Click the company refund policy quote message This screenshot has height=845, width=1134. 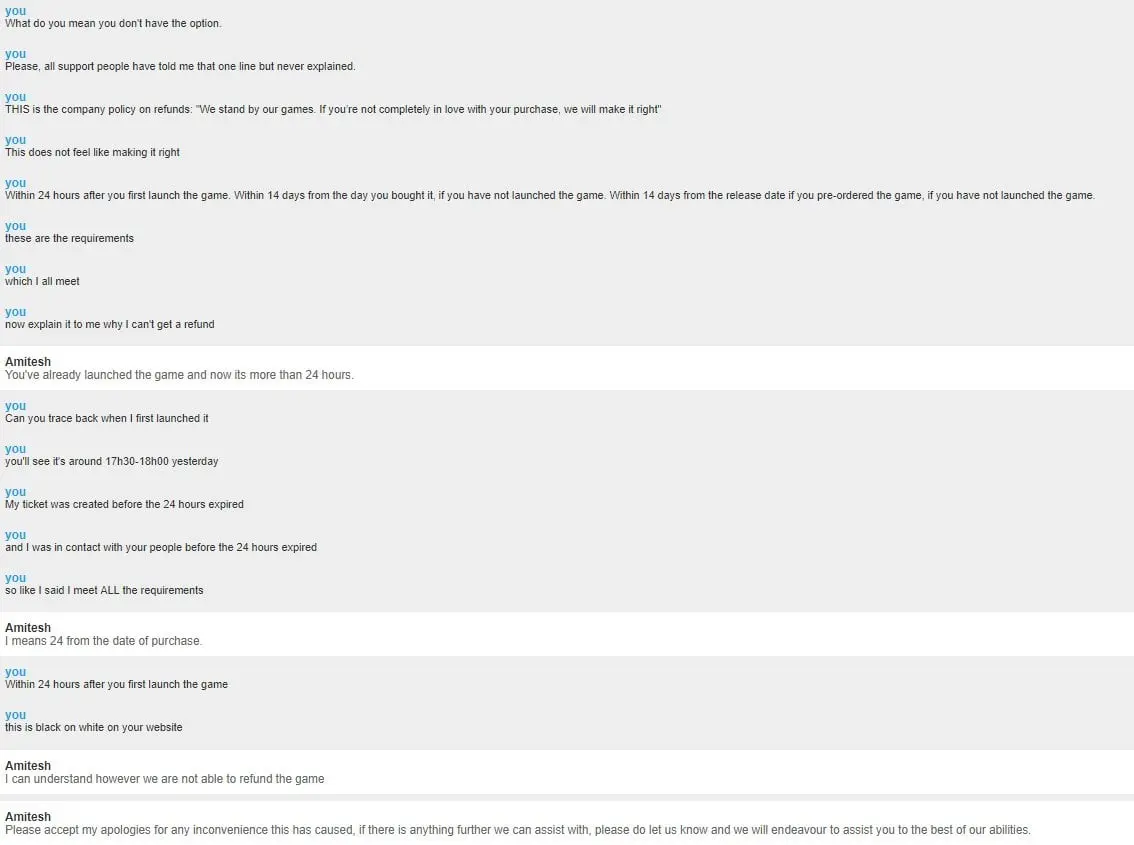tap(332, 109)
